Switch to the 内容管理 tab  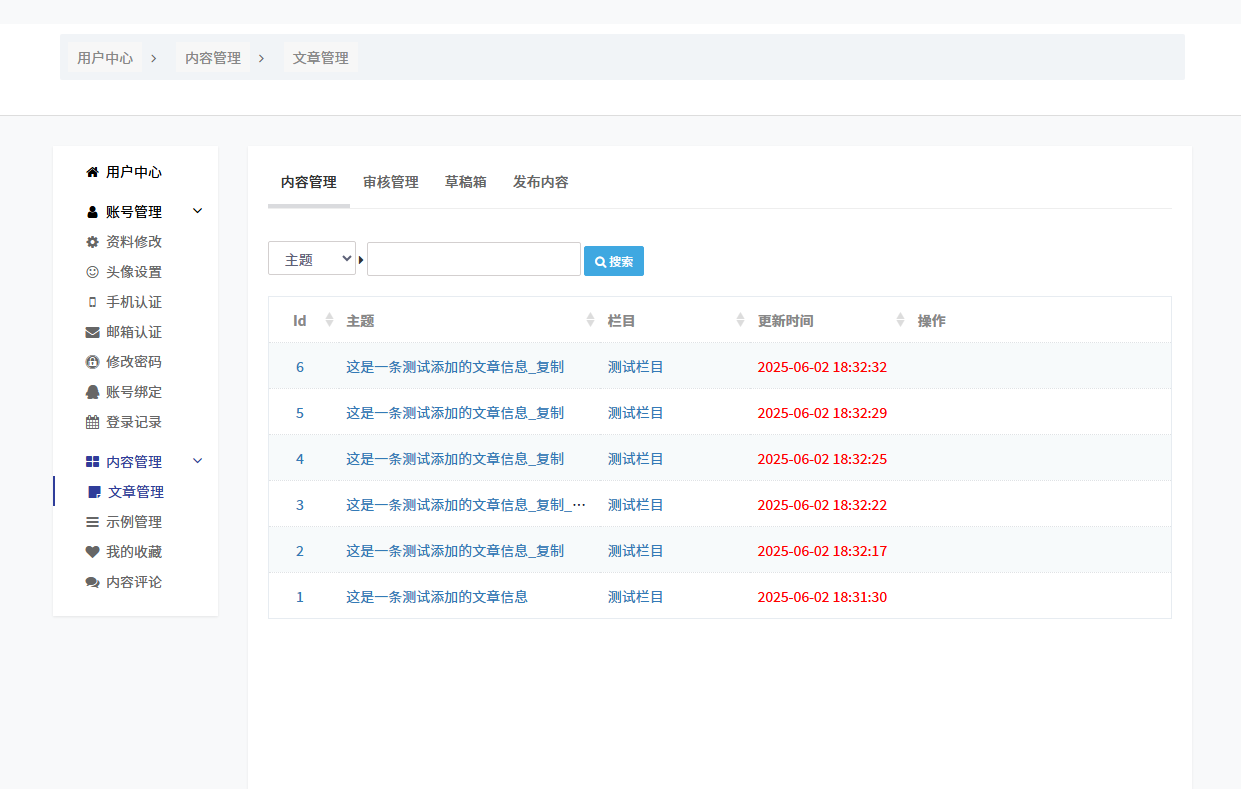pyautogui.click(x=309, y=182)
